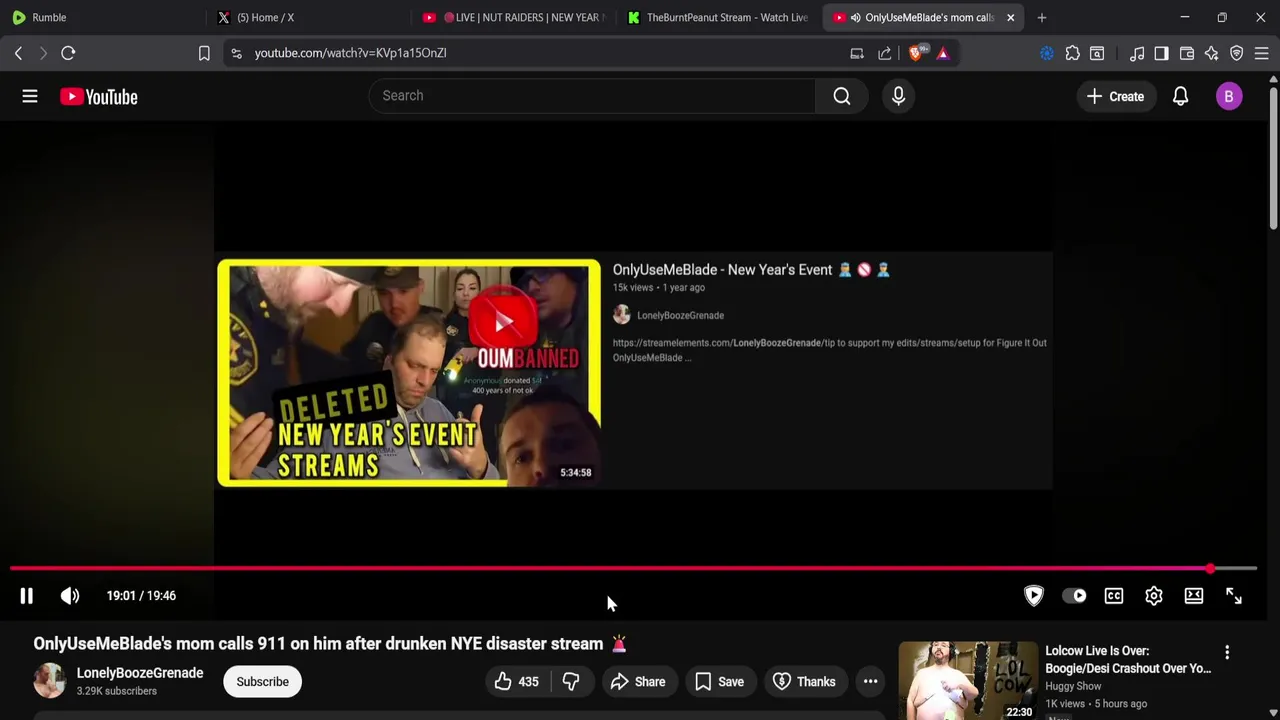Go to YouTube home via logo
1280x720 pixels.
[98, 97]
